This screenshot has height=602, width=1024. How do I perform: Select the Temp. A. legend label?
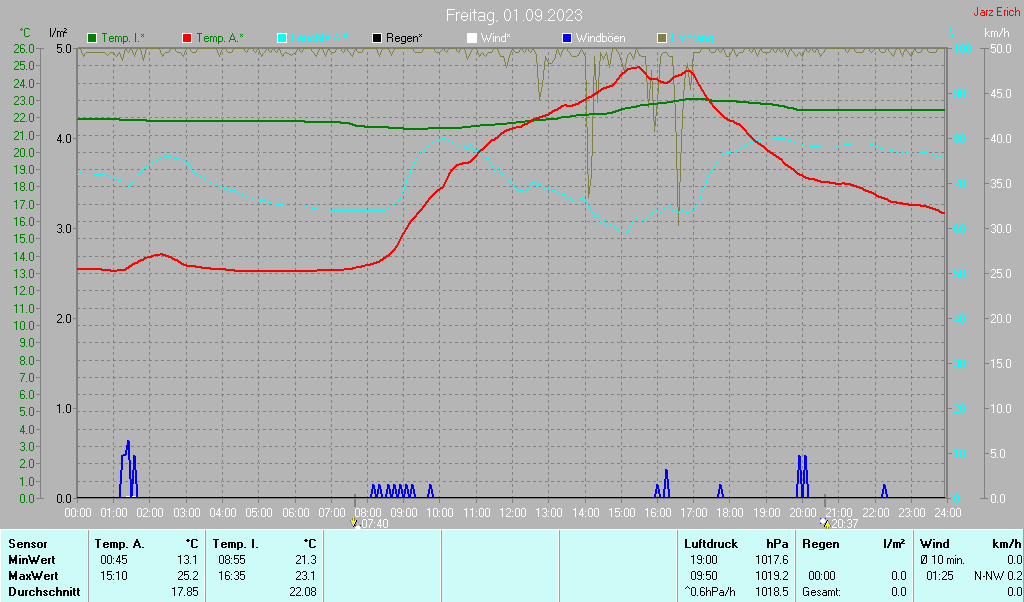(x=220, y=38)
